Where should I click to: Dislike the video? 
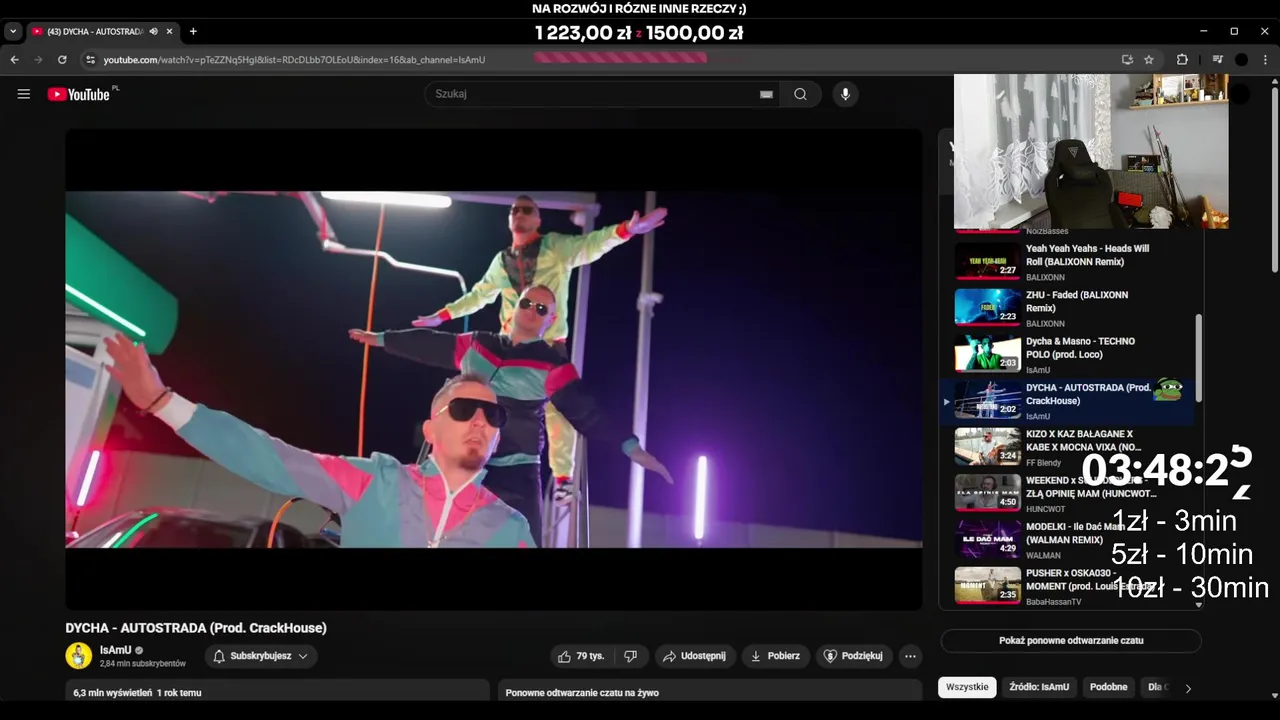coord(630,656)
